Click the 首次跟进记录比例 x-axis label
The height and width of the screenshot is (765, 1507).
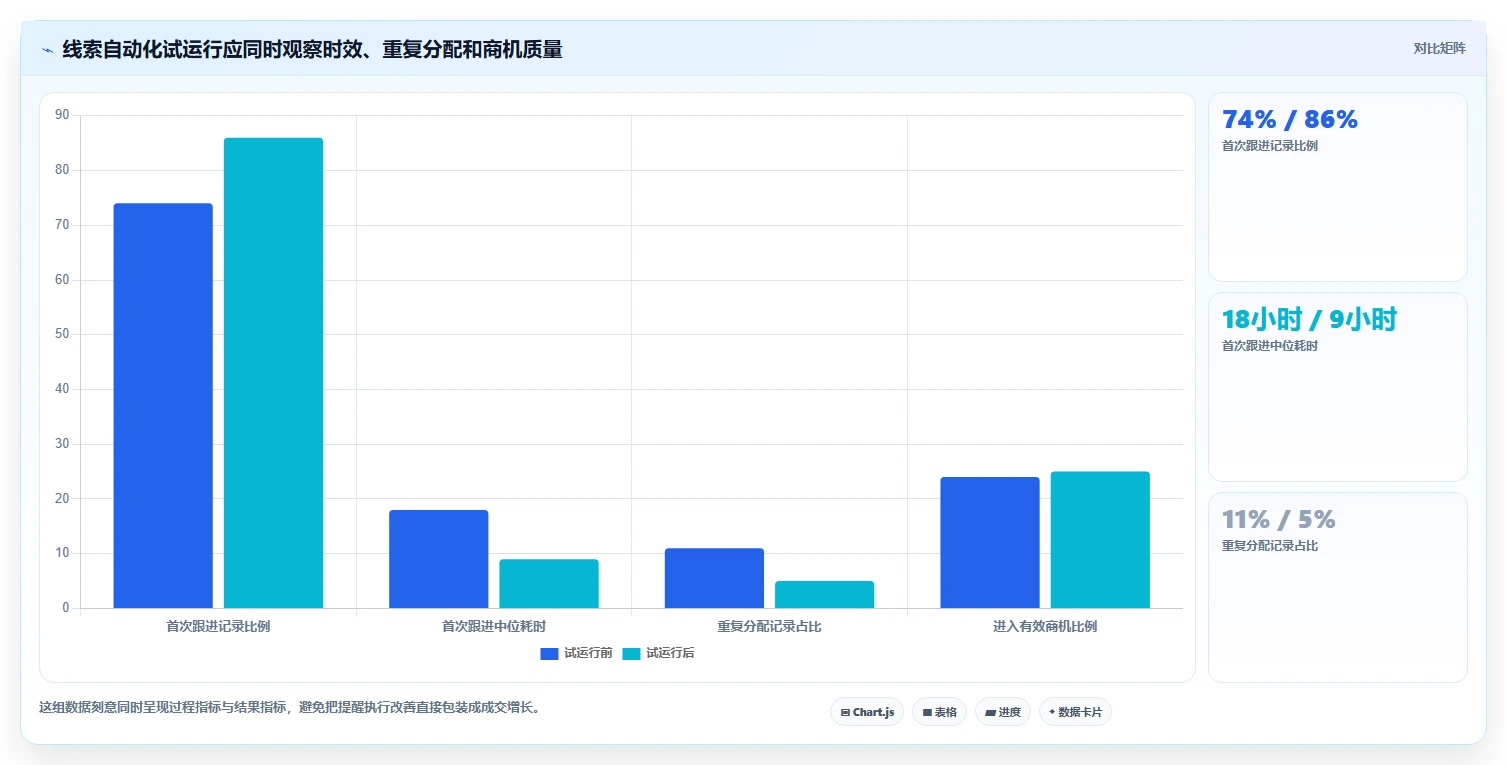tap(218, 627)
